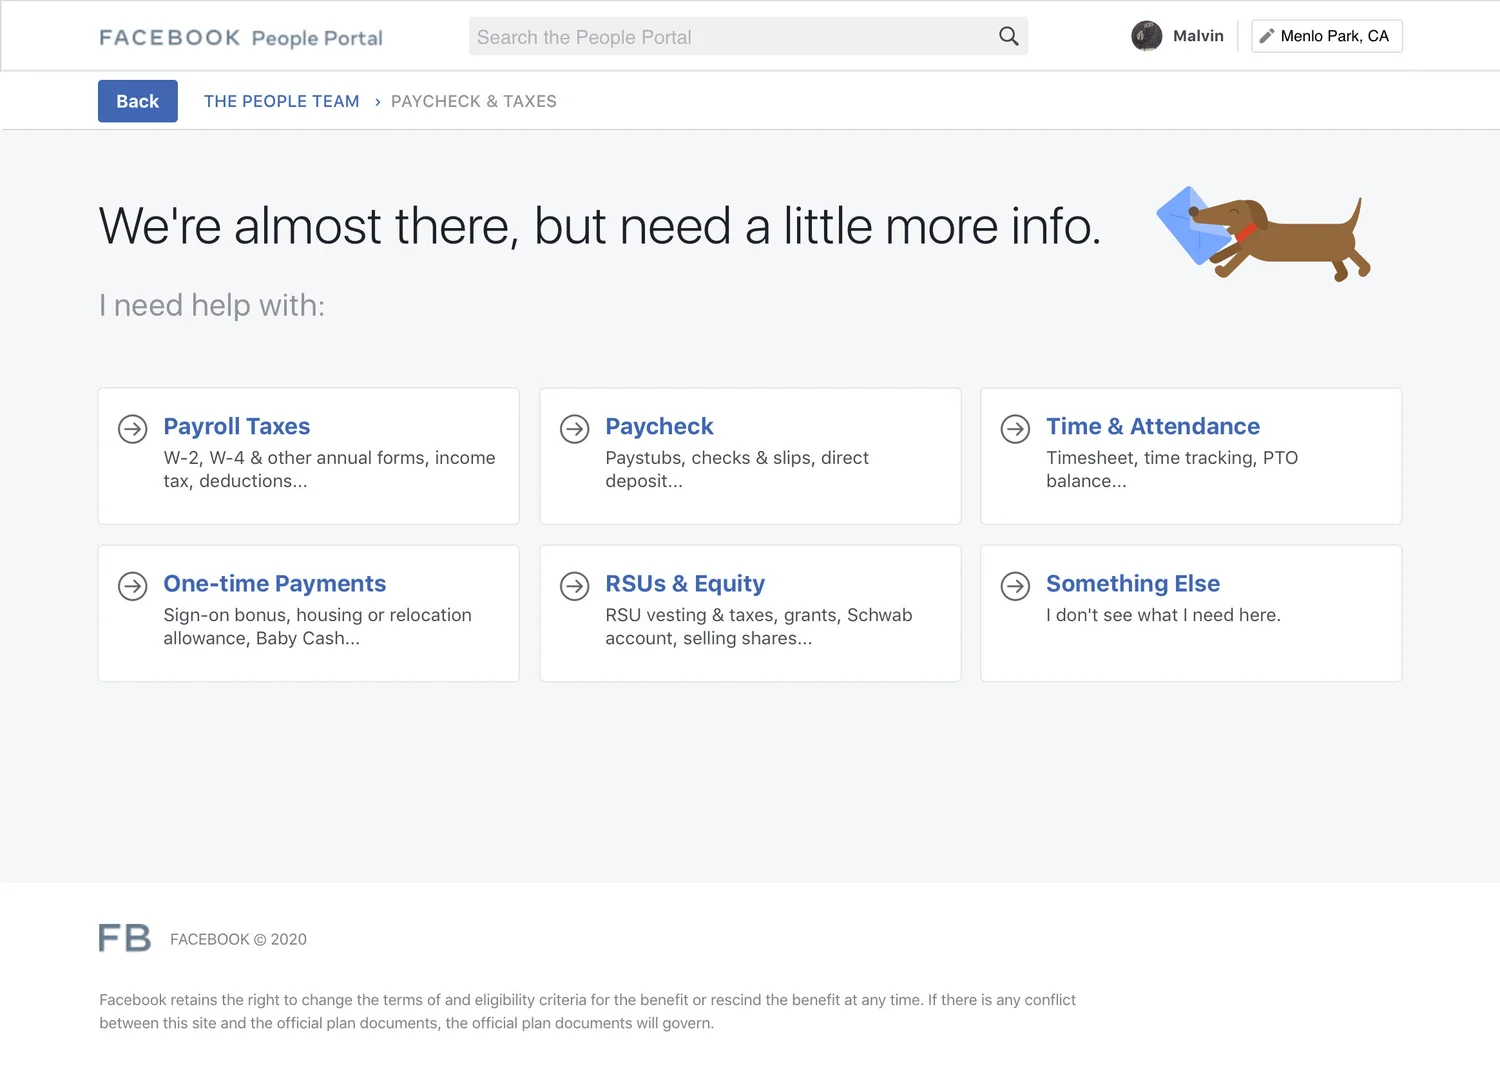Select the Paycheck & Taxes breadcrumb
Screen dimensions: 1500x1076
(x=474, y=101)
